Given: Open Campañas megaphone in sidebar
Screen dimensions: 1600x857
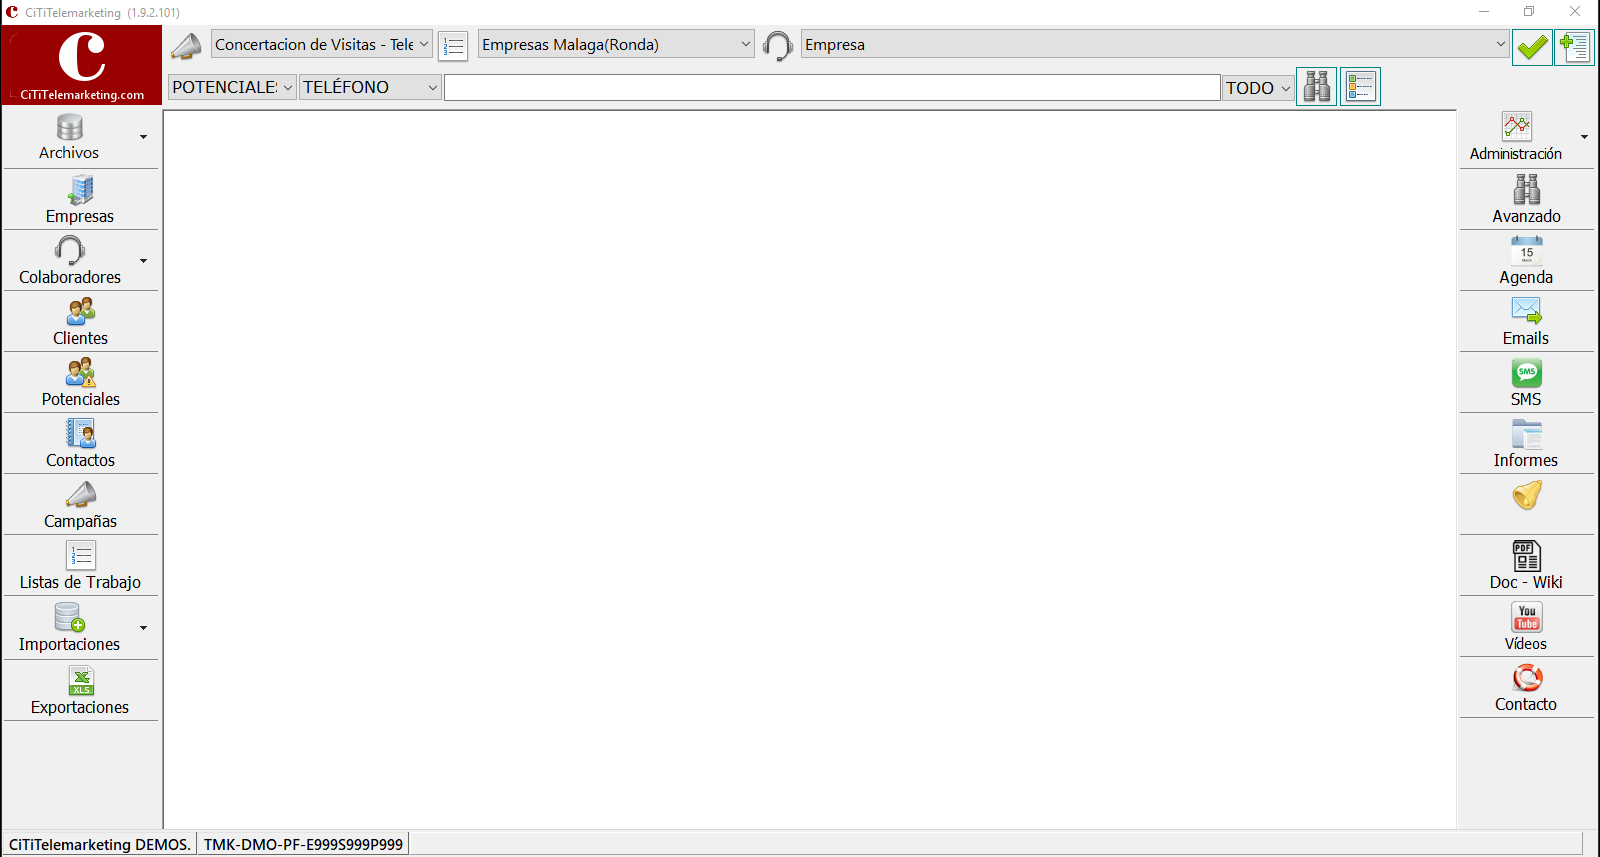Looking at the screenshot, I should (x=80, y=505).
